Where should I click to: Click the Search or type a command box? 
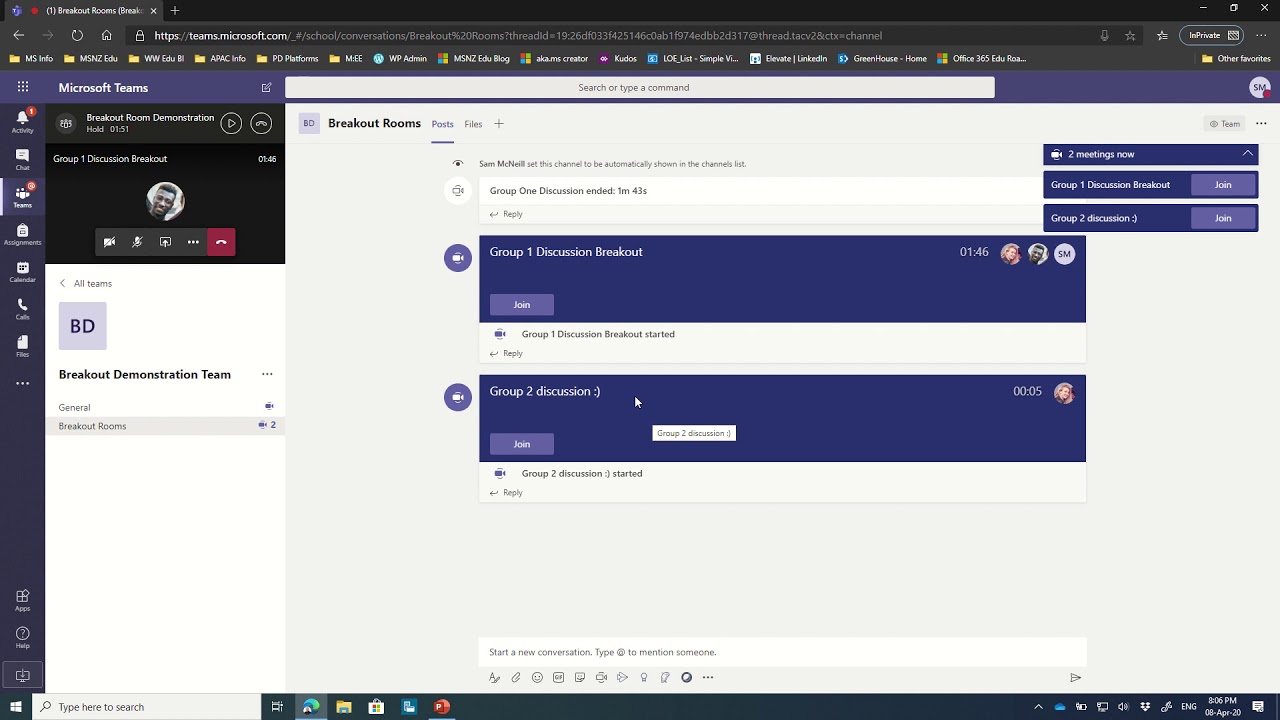[x=640, y=87]
